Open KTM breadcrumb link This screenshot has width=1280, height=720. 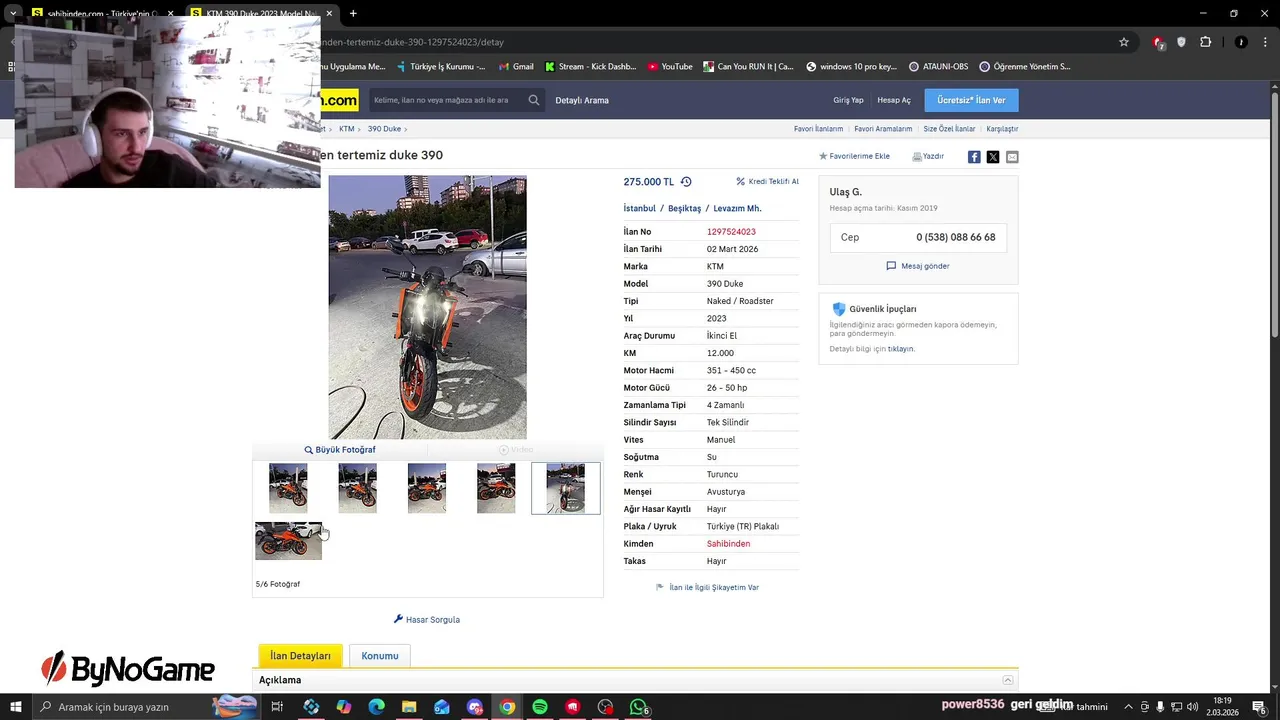[x=347, y=129]
